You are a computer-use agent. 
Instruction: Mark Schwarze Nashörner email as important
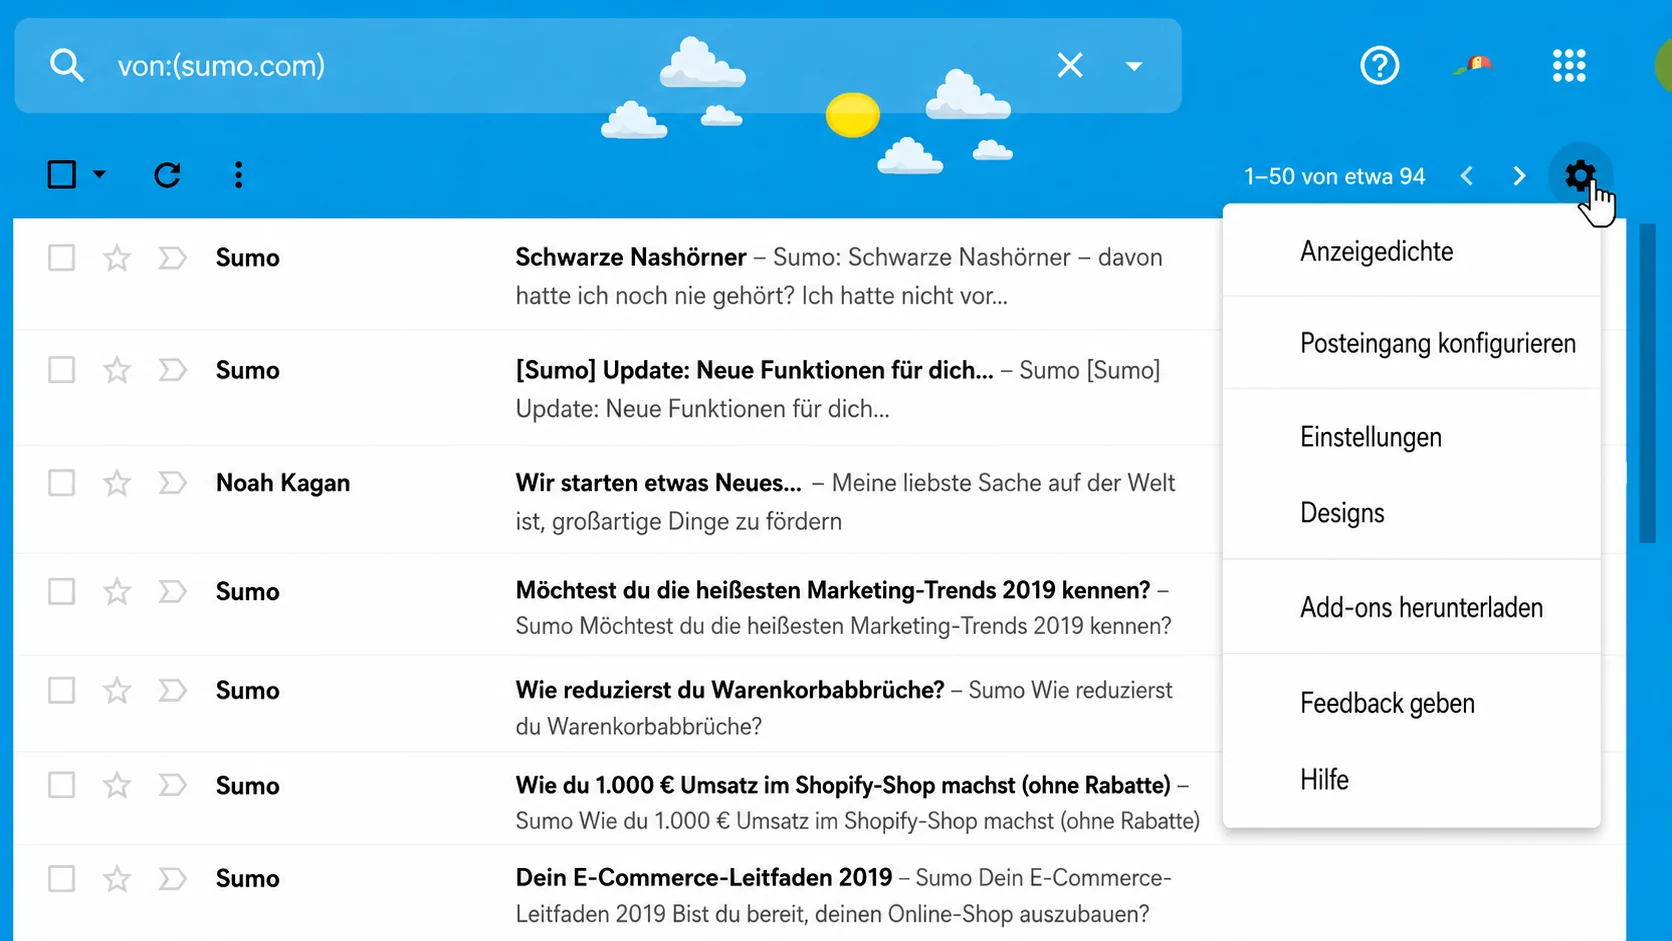coord(172,258)
